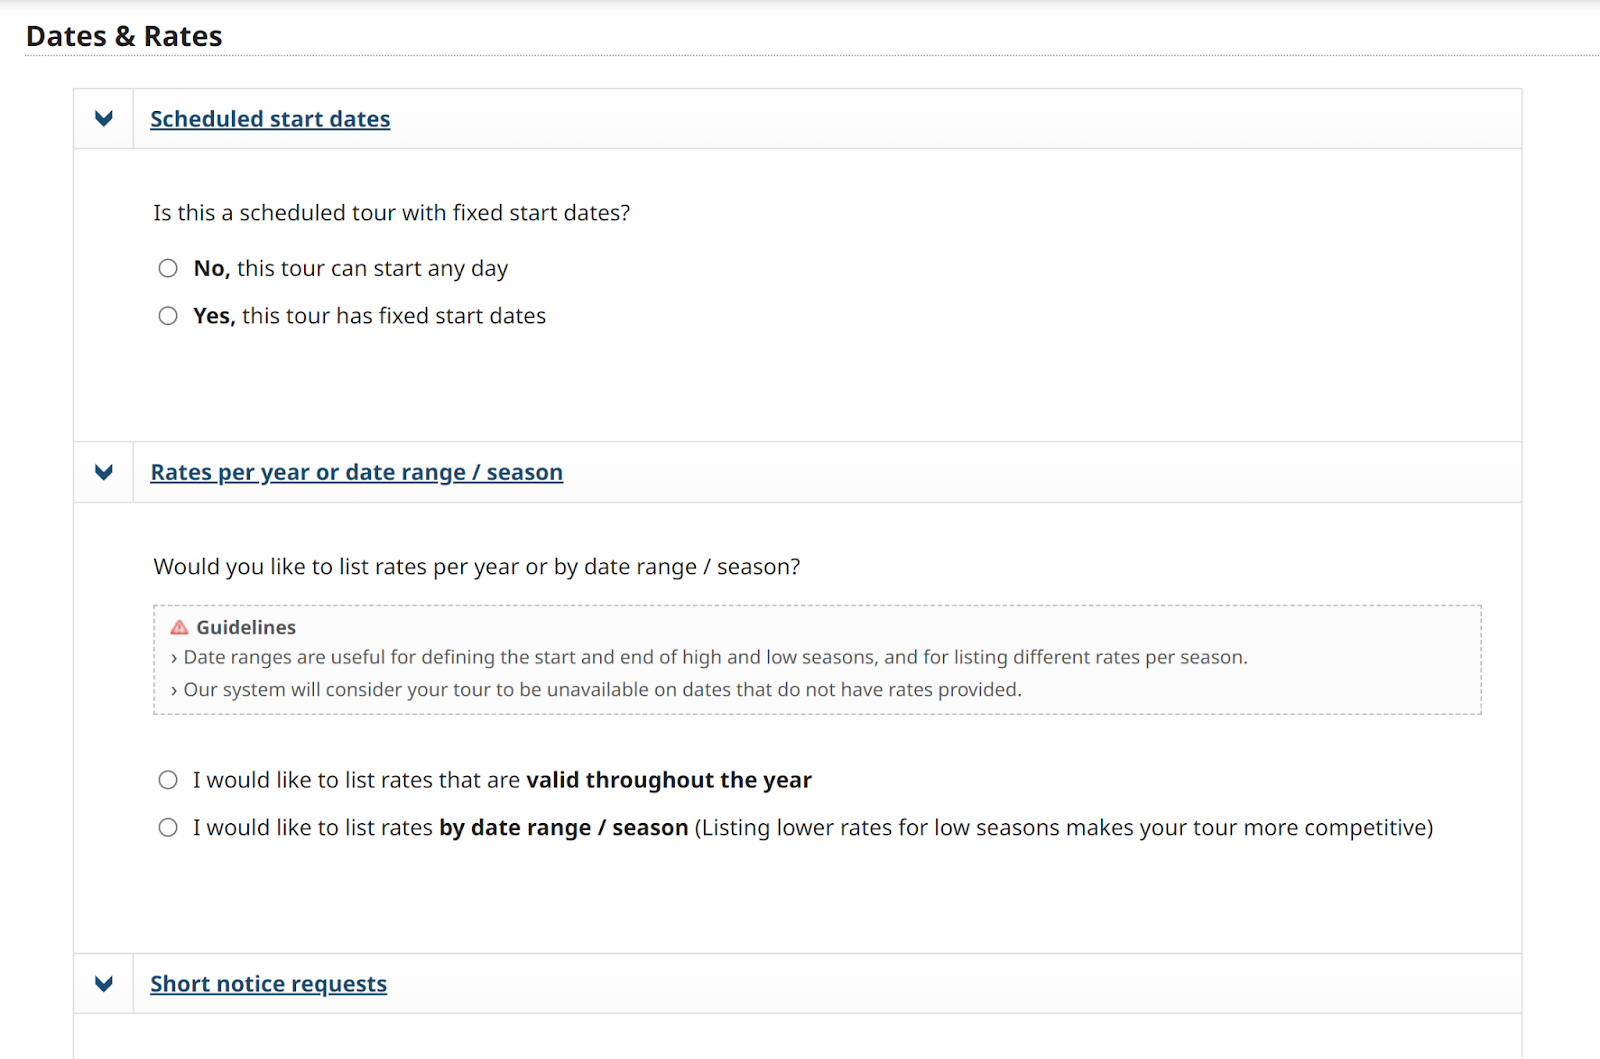Pick the 'by date range / season' radio button
This screenshot has width=1600, height=1059.
(x=168, y=828)
